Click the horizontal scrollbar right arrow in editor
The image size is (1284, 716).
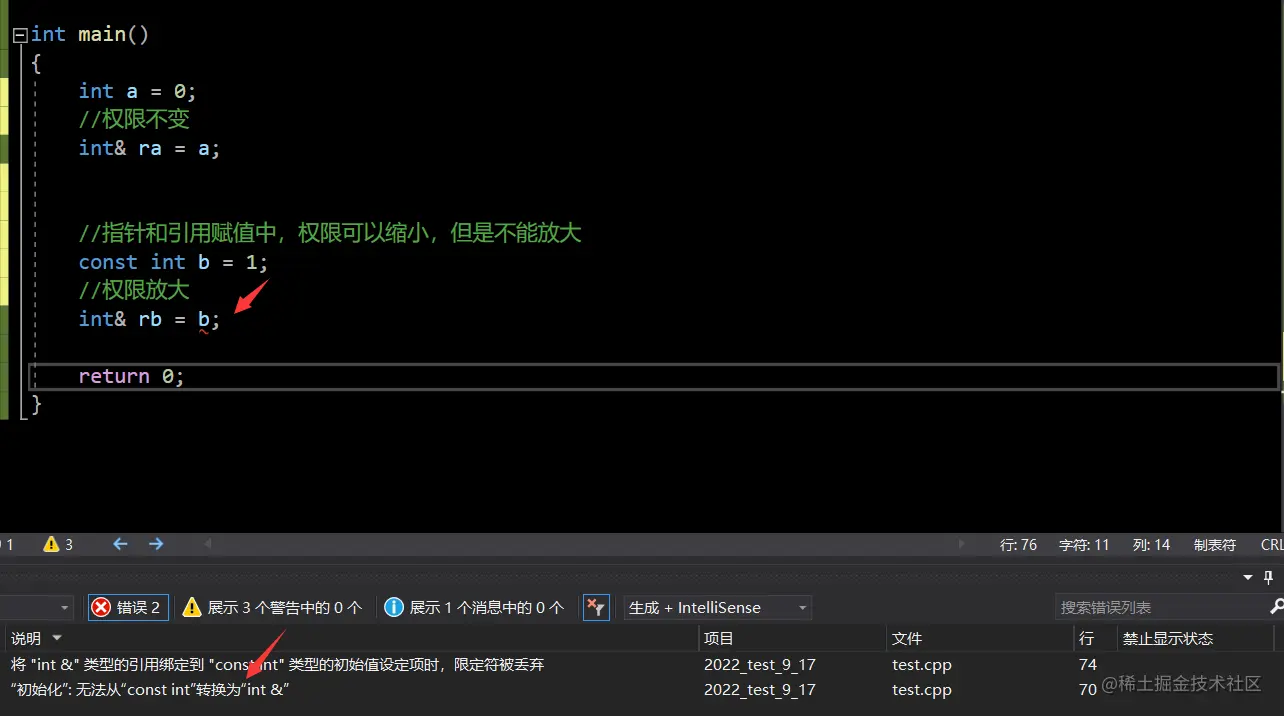(962, 544)
